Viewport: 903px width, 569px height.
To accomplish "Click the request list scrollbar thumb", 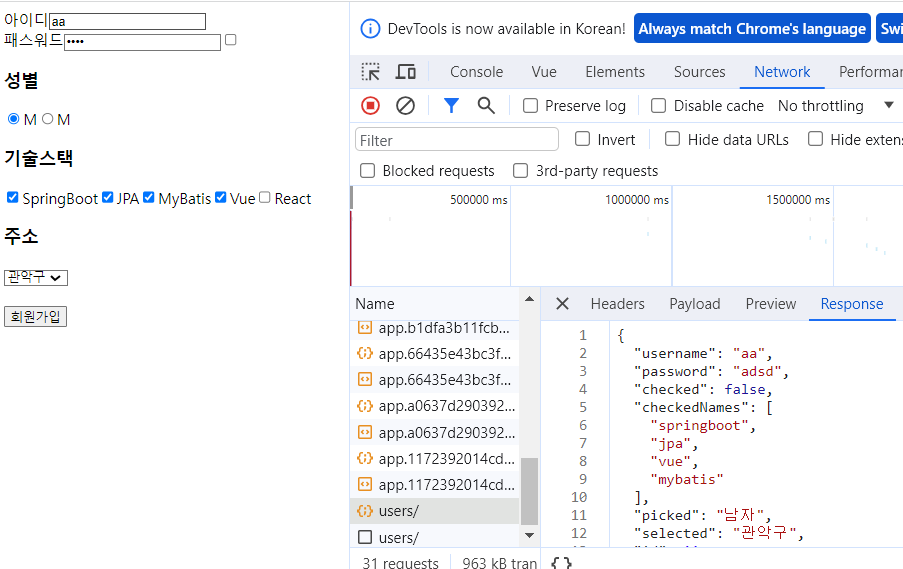I will point(529,491).
